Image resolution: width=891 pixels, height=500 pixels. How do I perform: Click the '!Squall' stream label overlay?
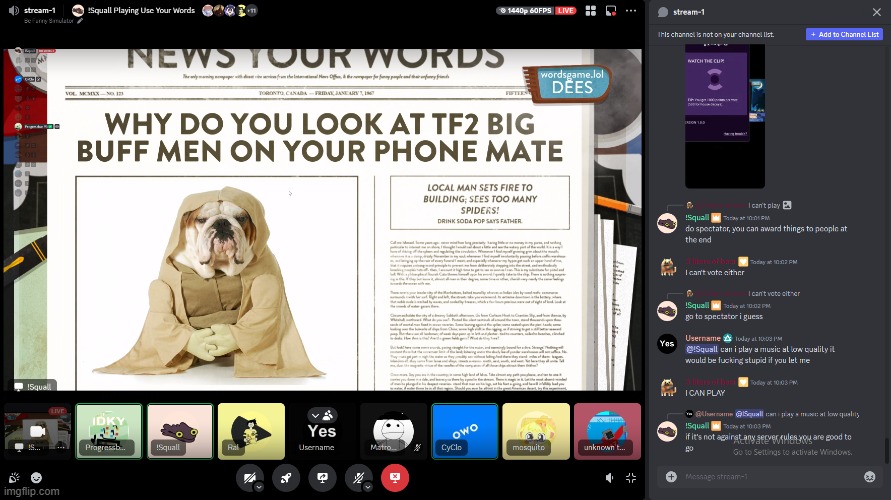(x=35, y=387)
